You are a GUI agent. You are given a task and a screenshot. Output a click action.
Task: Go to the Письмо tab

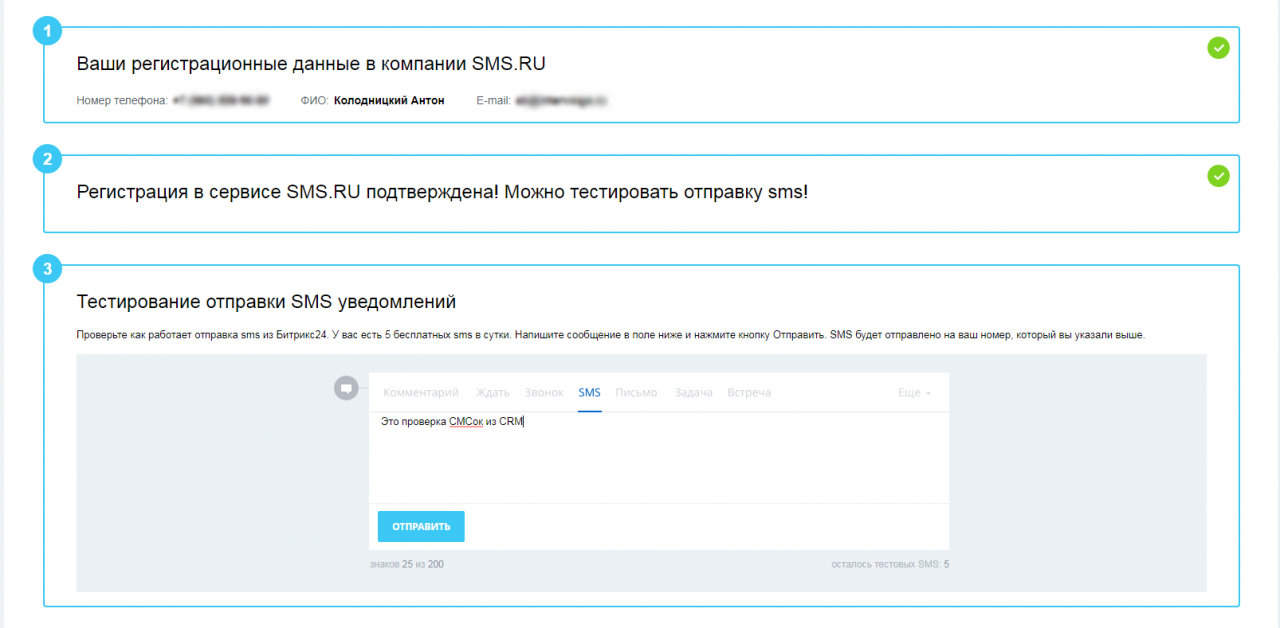click(636, 393)
